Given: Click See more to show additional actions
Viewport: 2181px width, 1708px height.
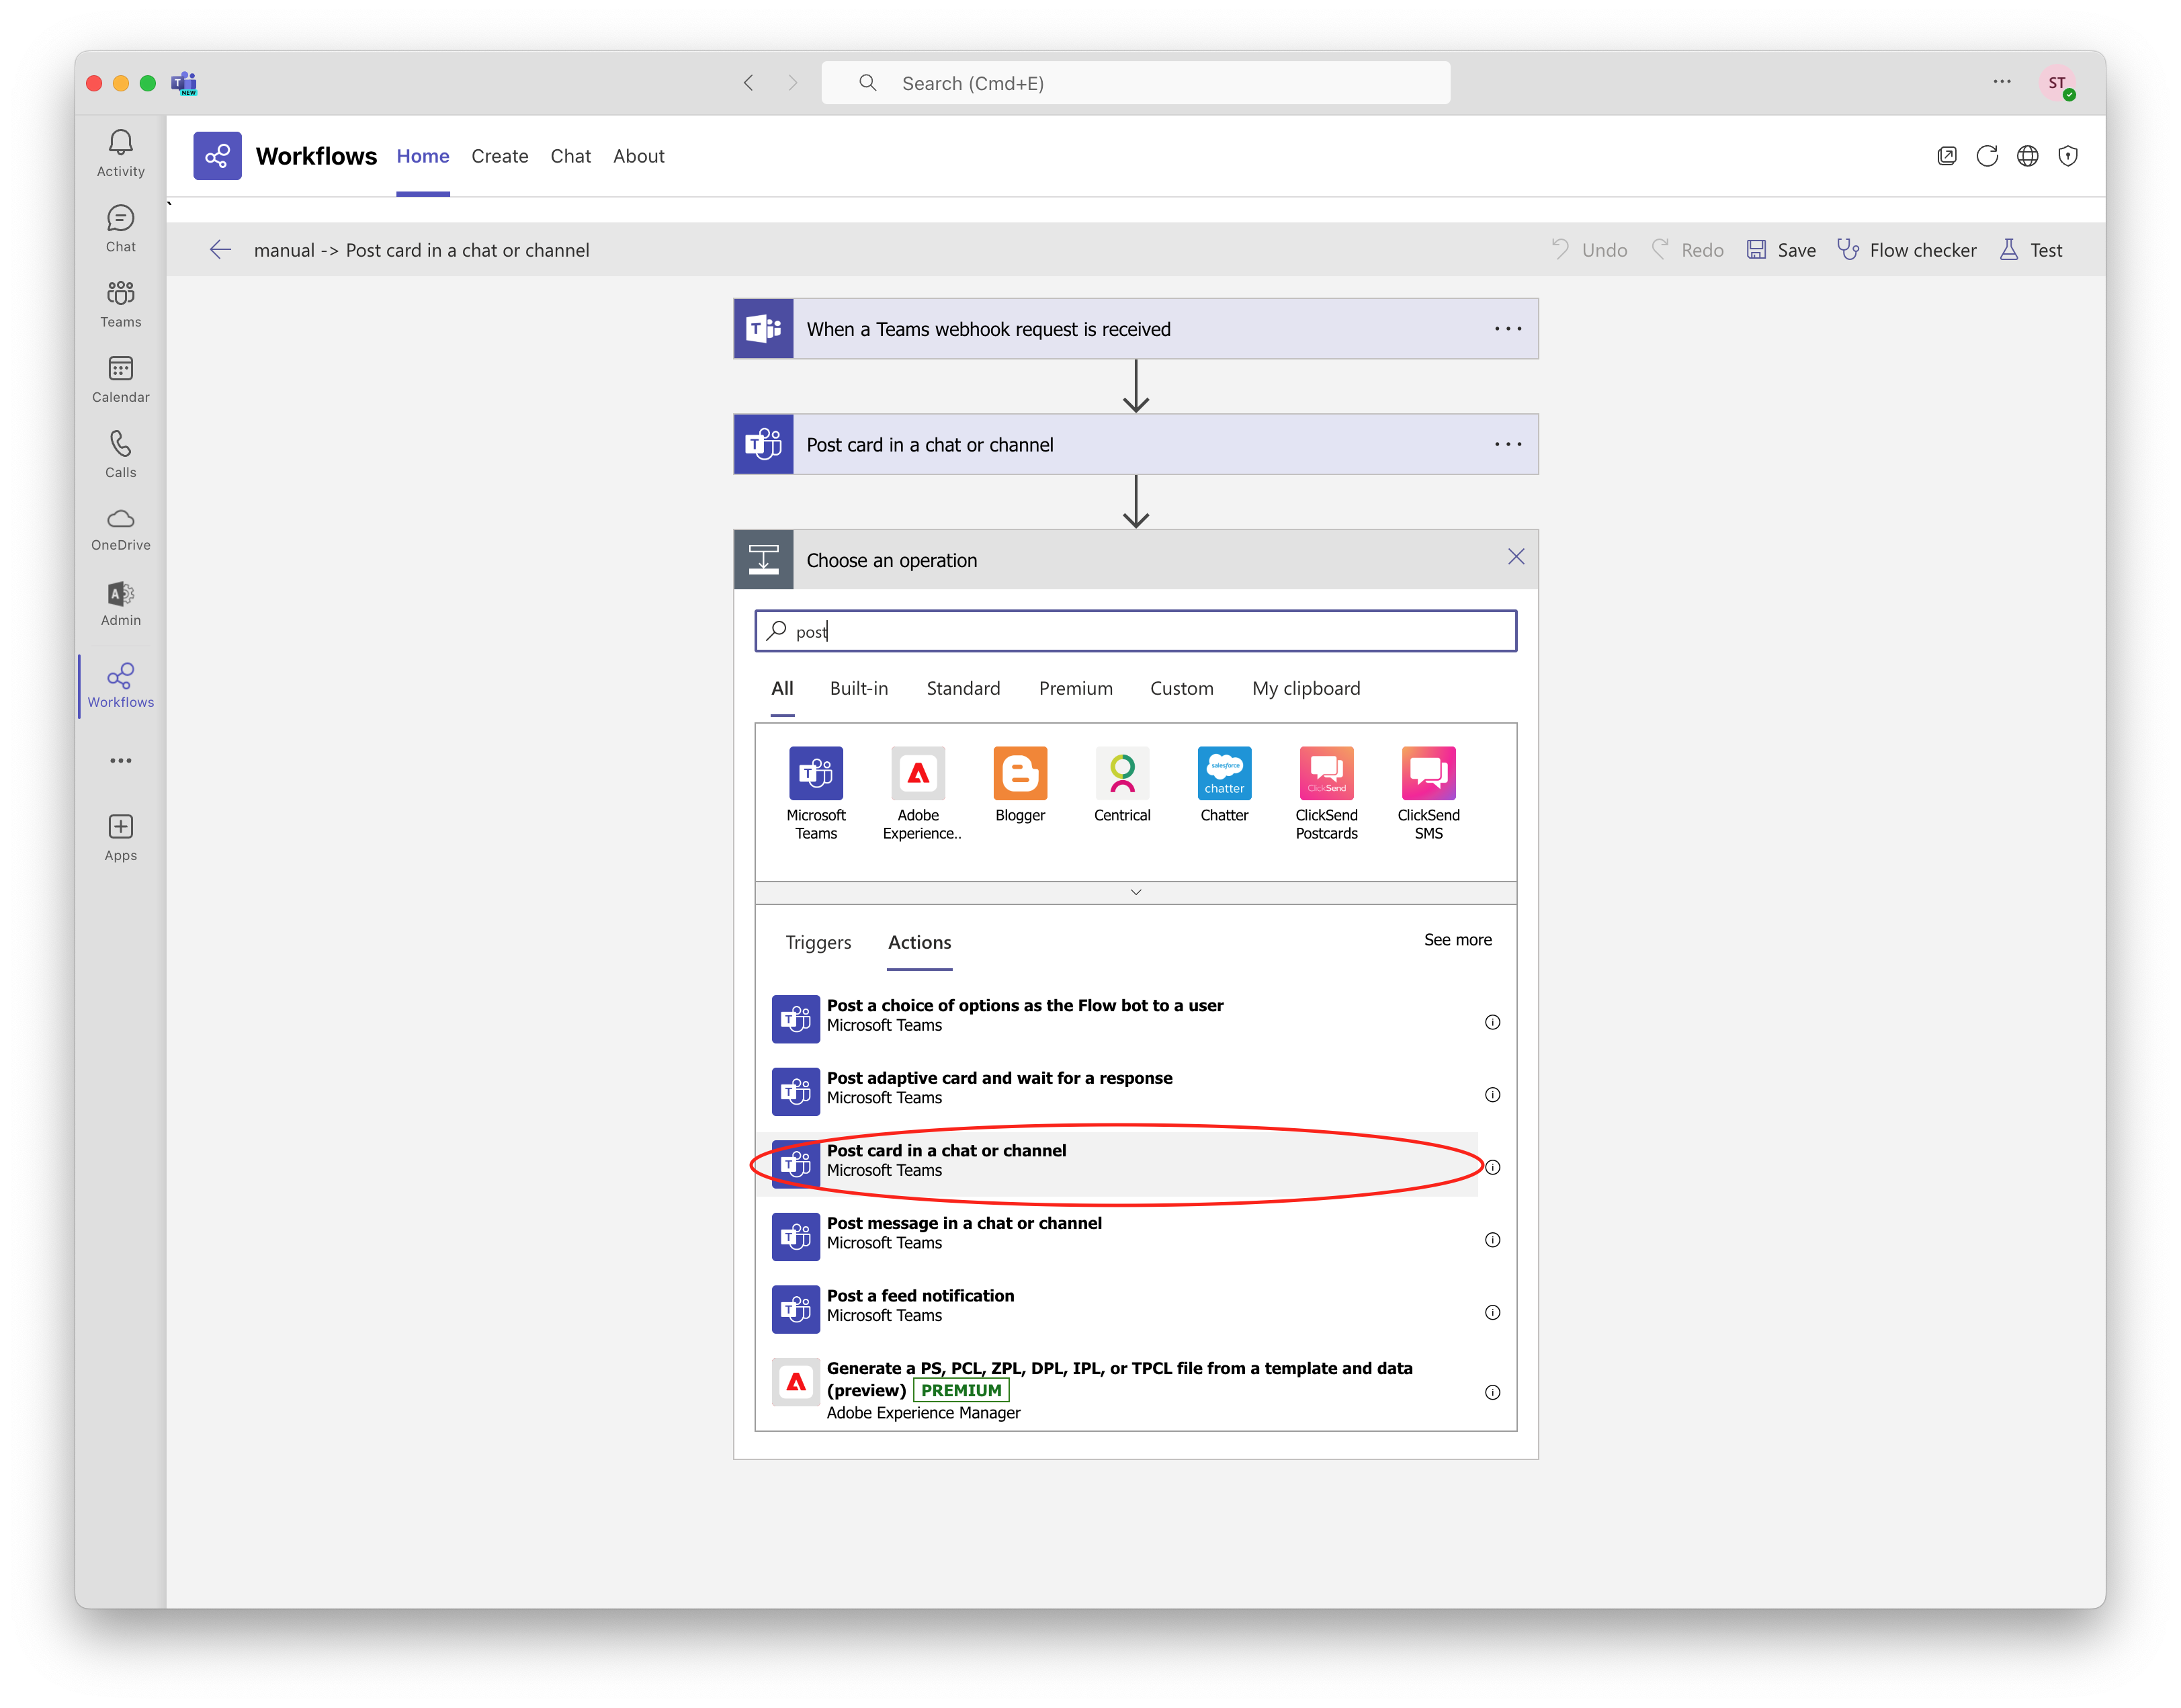Looking at the screenshot, I should (1457, 939).
